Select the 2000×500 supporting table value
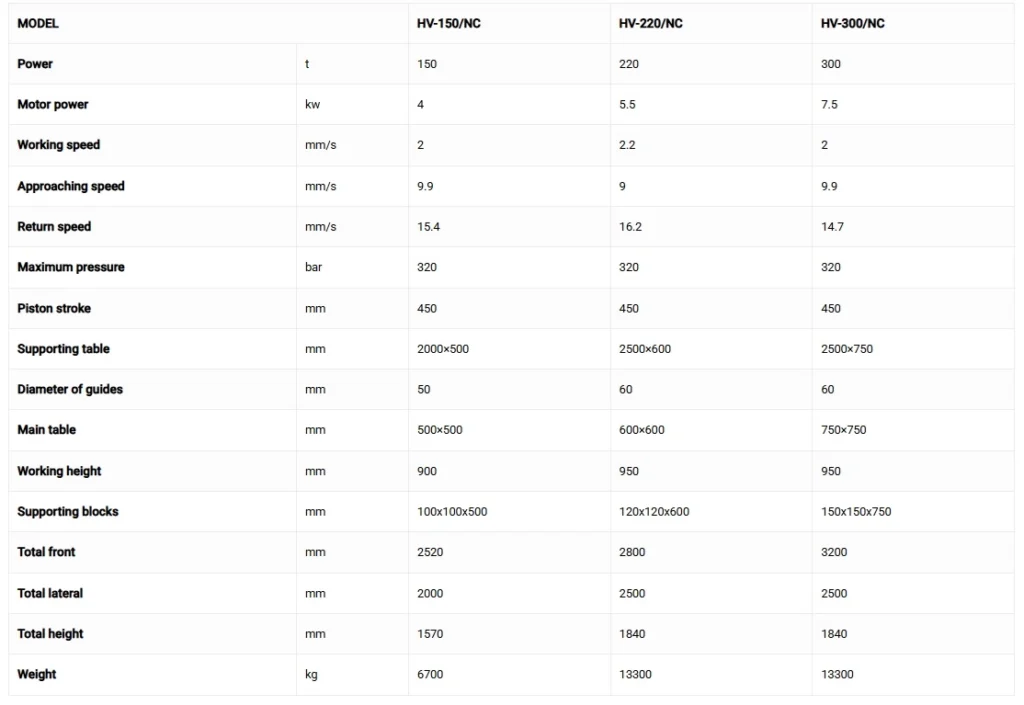 coord(443,349)
